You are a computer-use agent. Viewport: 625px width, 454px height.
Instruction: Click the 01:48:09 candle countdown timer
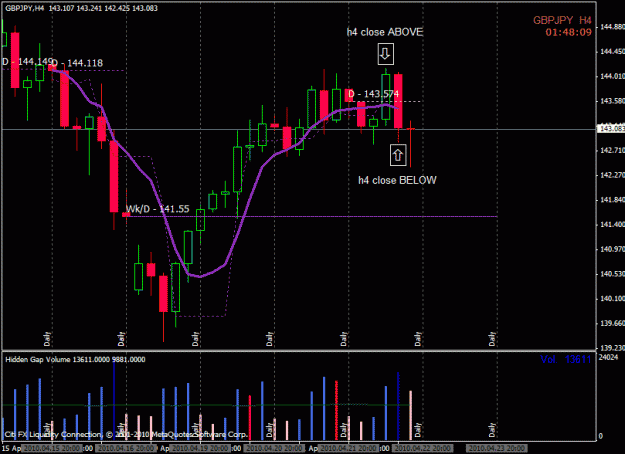point(568,32)
